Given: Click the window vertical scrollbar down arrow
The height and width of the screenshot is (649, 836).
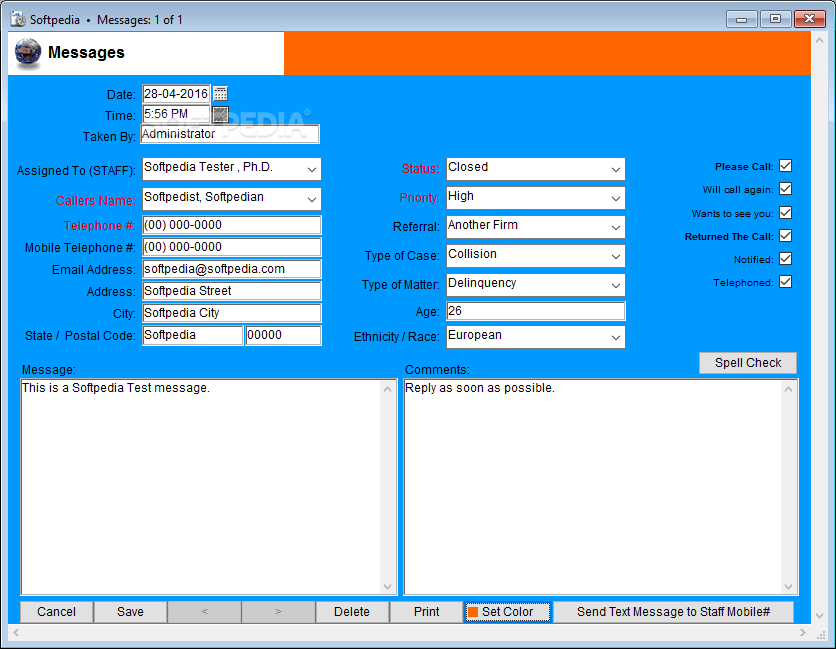Looking at the screenshot, I should (819, 615).
